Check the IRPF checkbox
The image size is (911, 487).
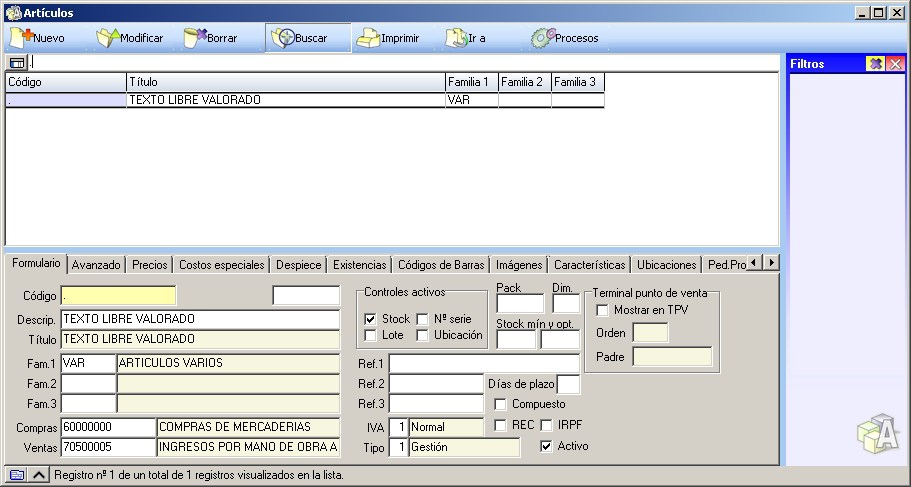pos(546,425)
